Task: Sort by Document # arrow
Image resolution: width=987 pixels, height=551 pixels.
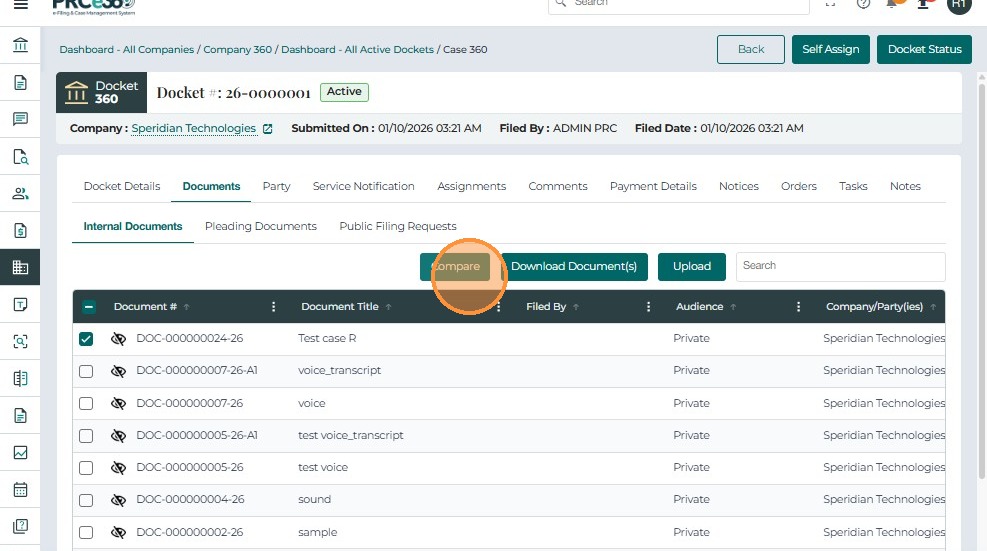Action: 186,307
